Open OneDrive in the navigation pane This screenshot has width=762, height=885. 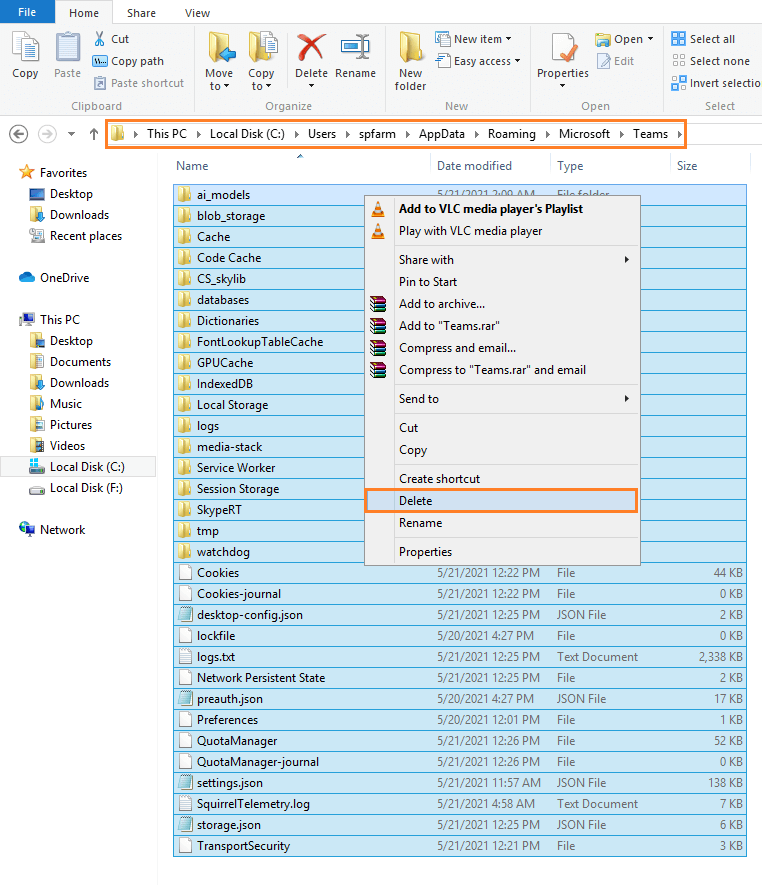point(54,278)
